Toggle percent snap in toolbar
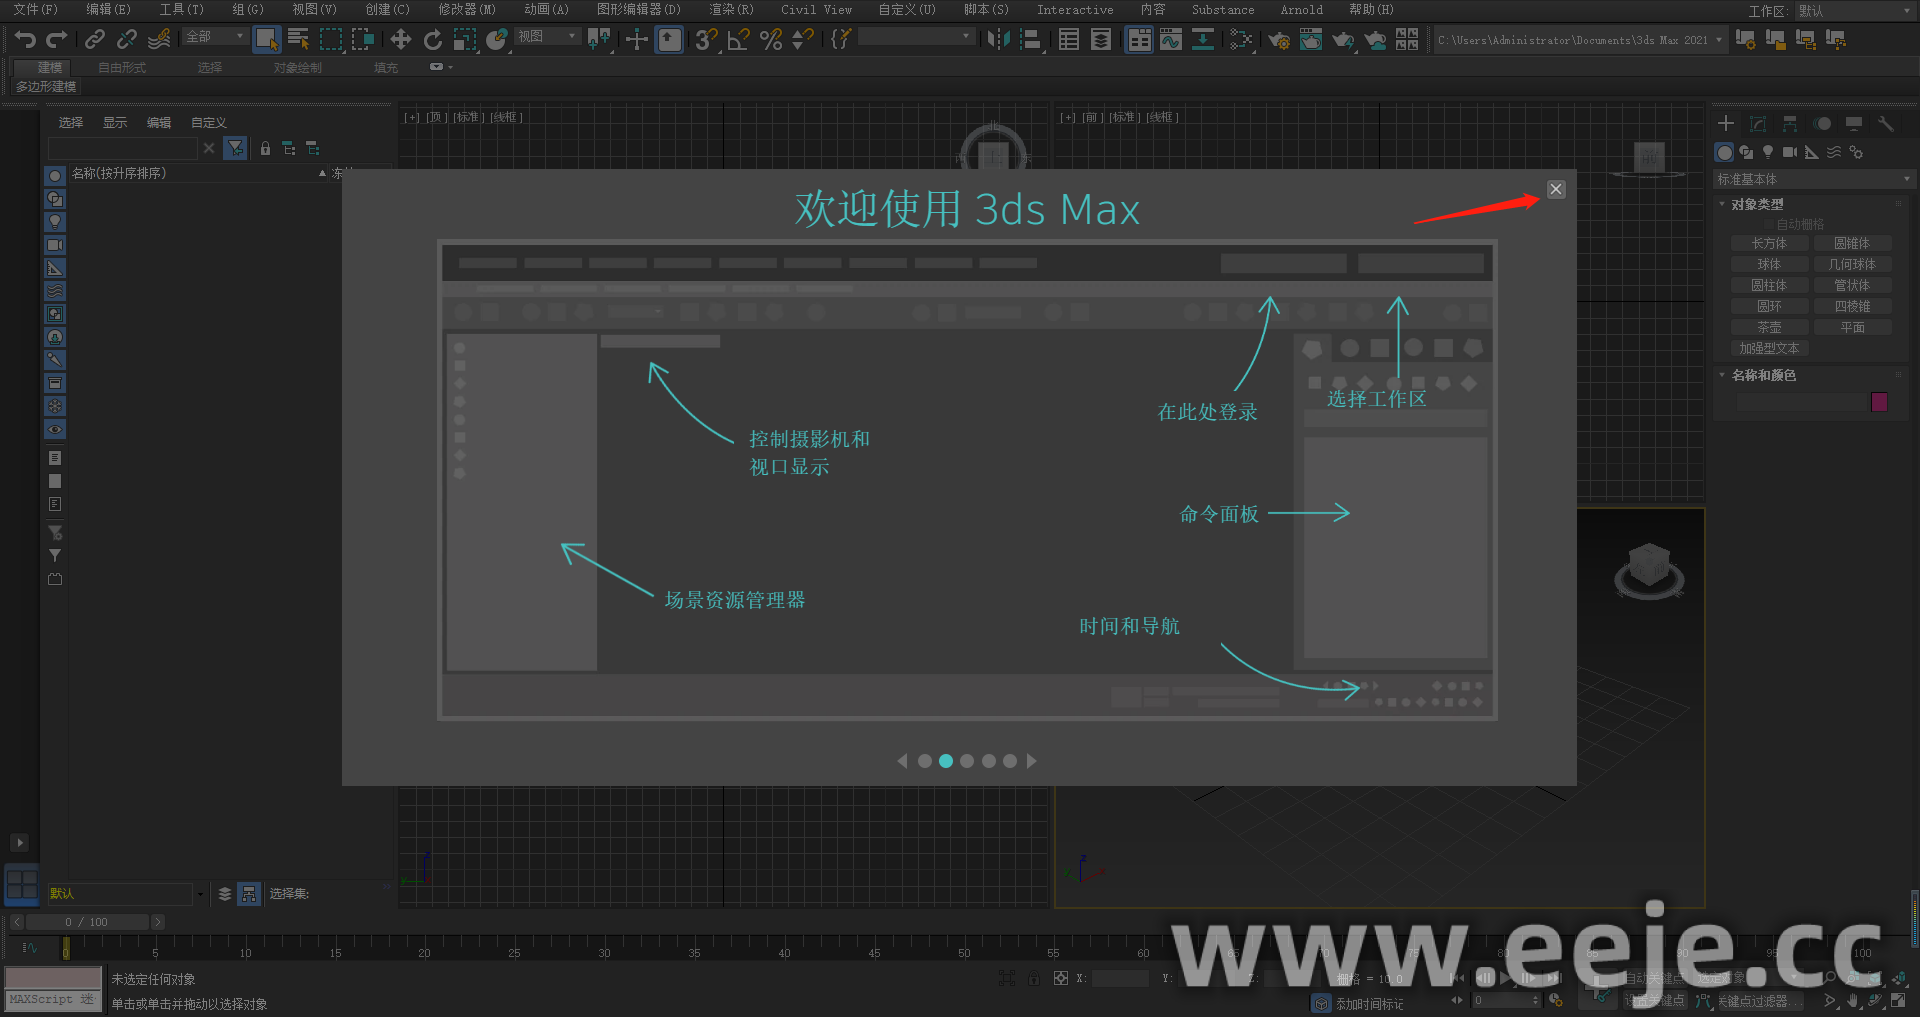Viewport: 1920px width, 1017px height. pos(770,40)
